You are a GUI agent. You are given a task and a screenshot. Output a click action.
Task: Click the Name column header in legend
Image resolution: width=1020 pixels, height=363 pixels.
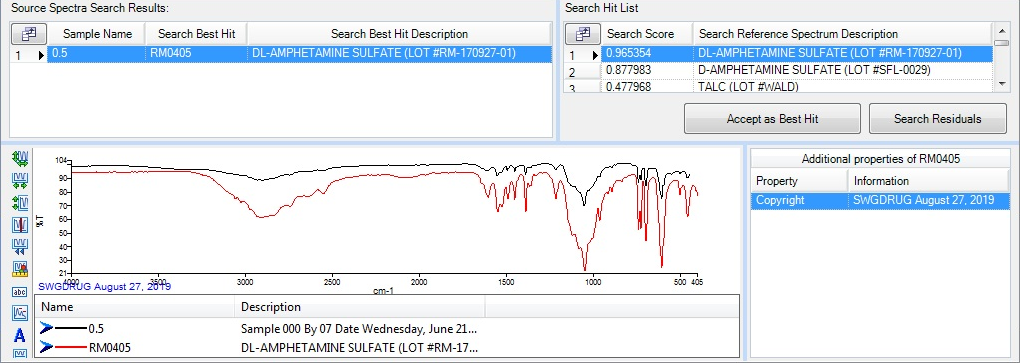click(x=135, y=307)
